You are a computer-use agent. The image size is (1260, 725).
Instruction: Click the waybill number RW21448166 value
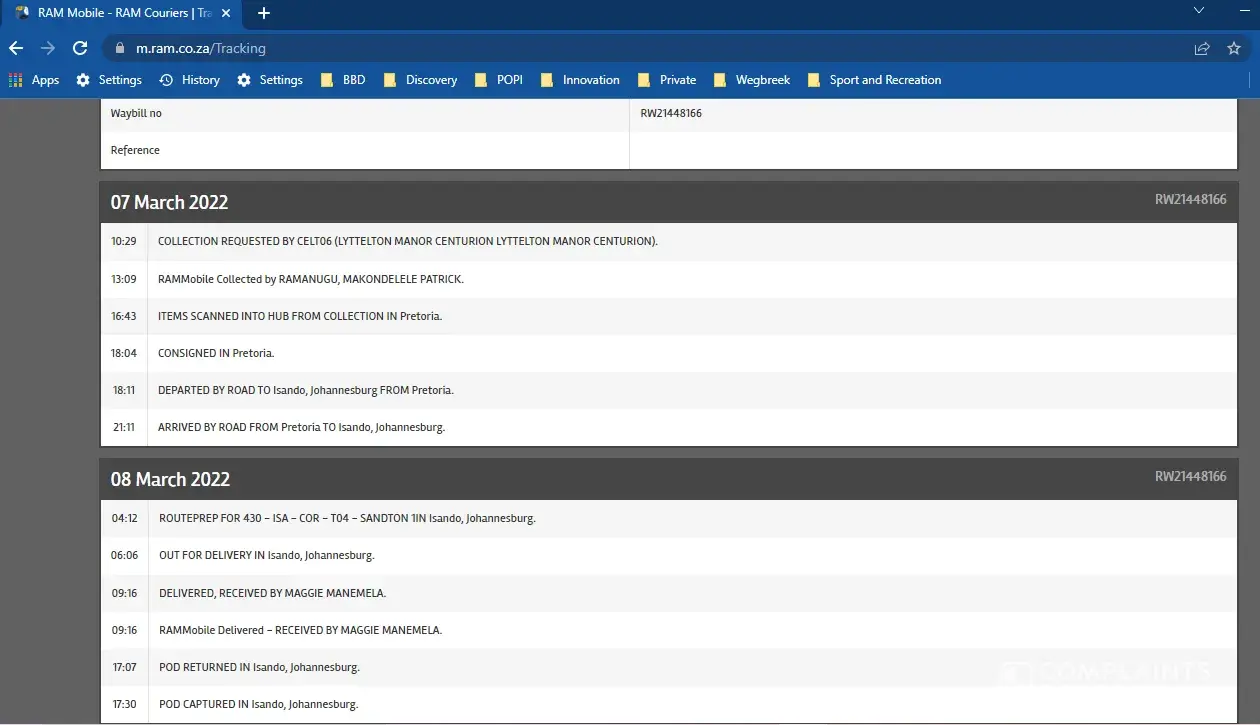click(x=671, y=113)
